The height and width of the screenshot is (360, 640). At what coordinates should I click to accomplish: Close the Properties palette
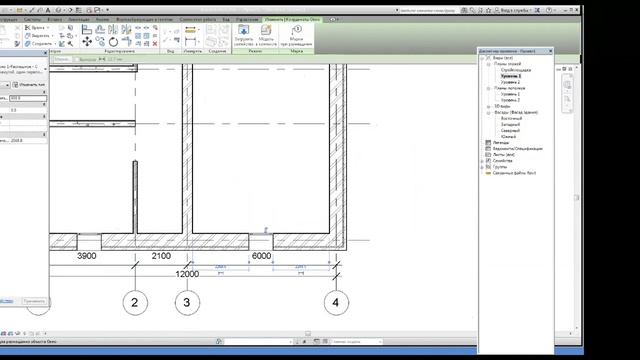(45, 53)
